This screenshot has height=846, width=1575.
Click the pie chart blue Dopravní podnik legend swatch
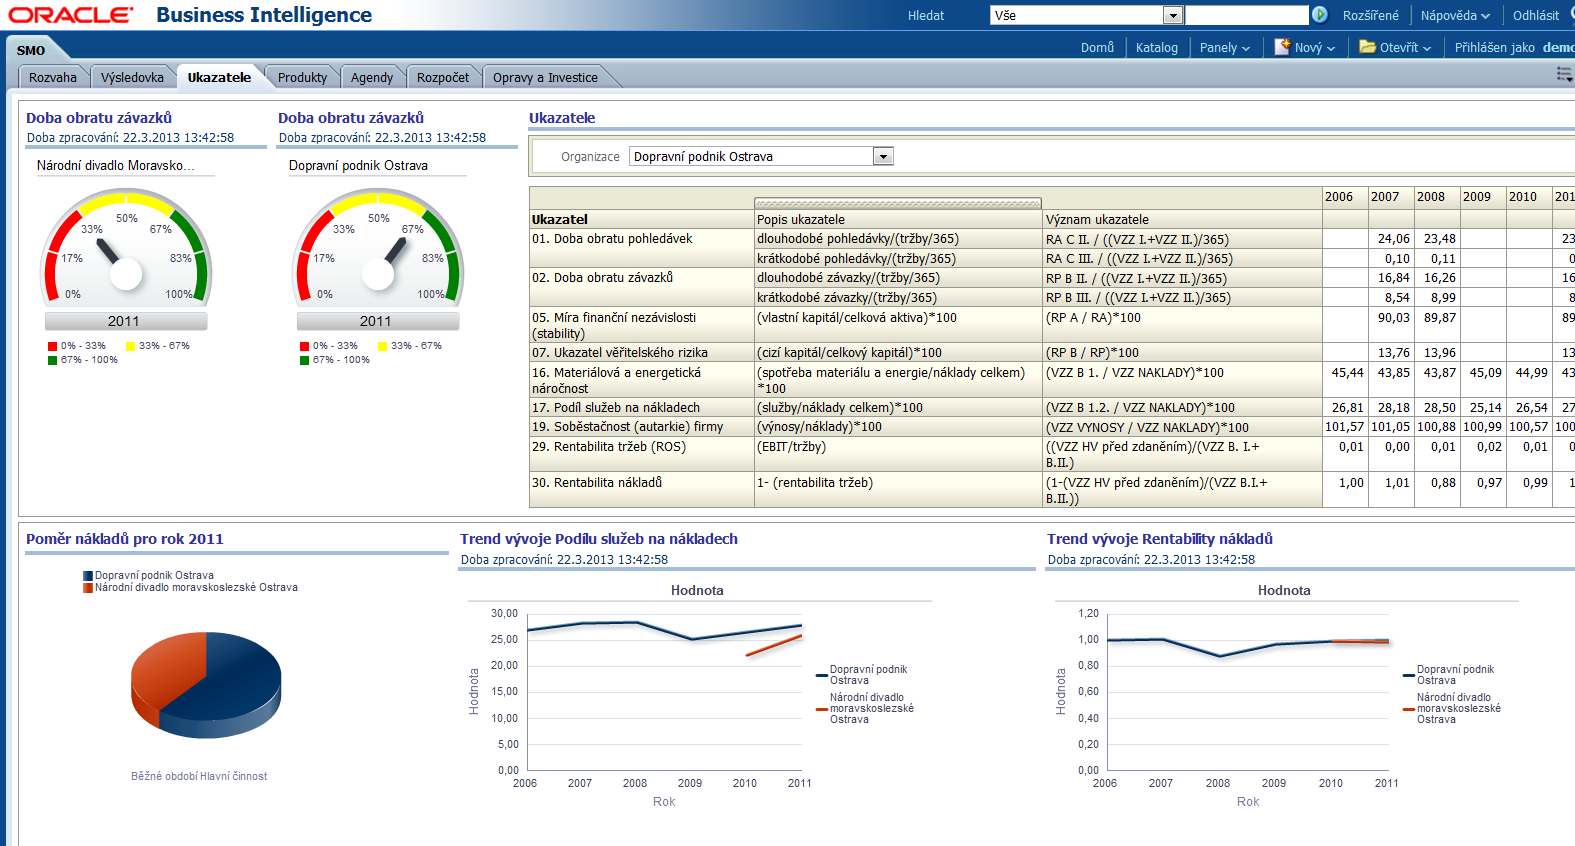coord(88,576)
